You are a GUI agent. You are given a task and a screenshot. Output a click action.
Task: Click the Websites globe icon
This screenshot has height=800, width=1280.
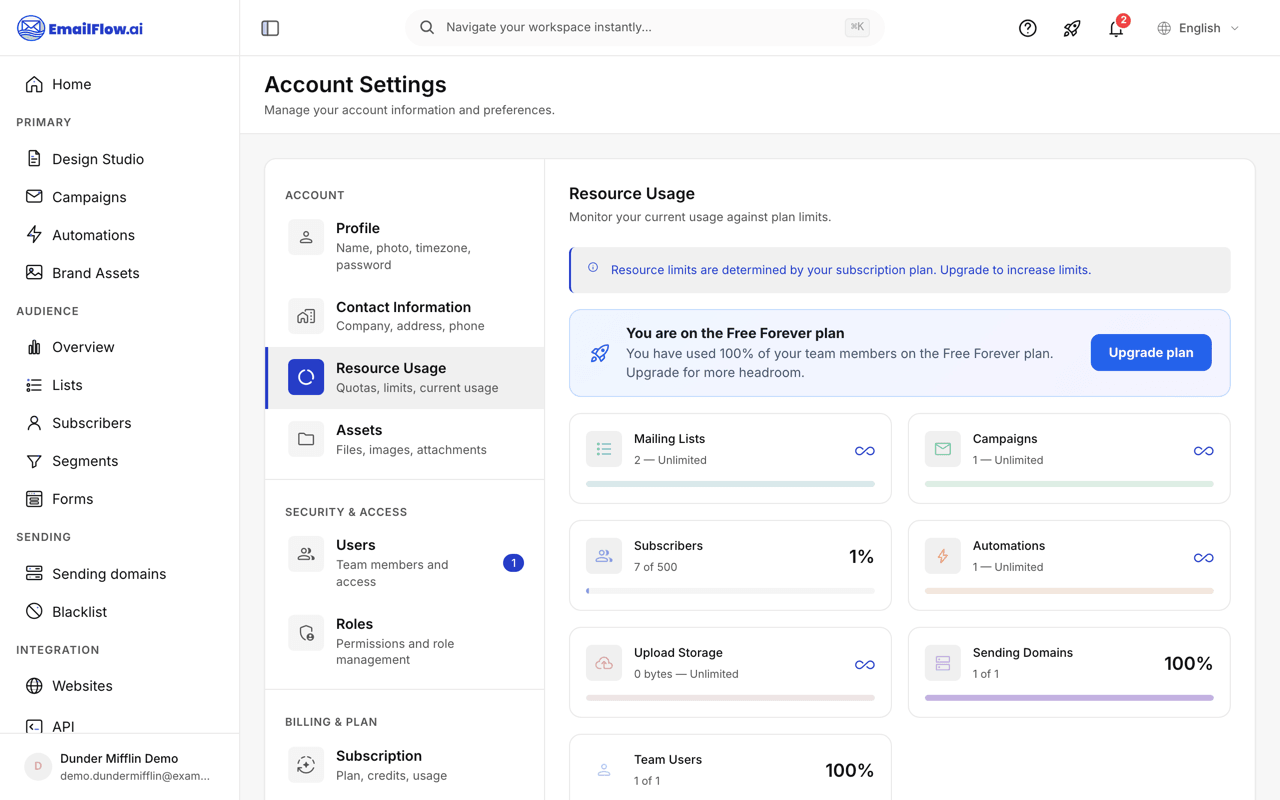(34, 686)
